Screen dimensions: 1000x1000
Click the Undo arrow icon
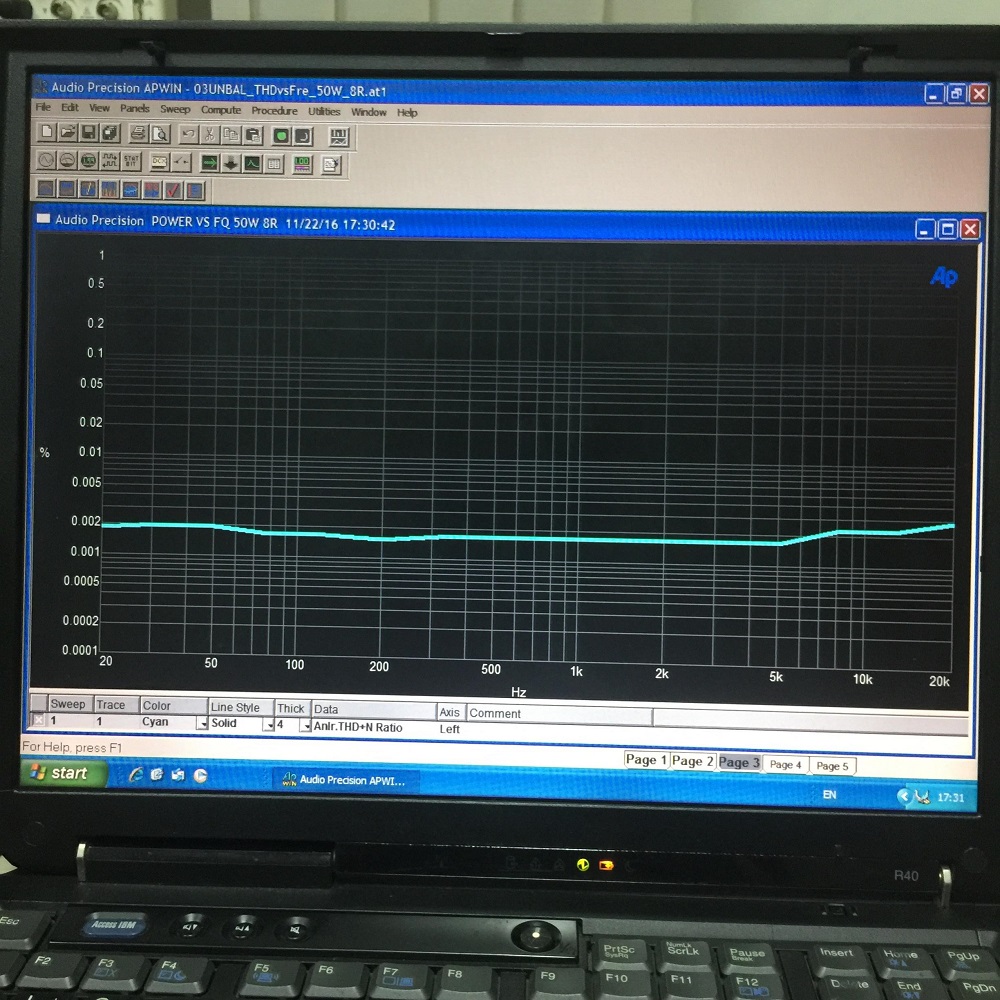[188, 134]
